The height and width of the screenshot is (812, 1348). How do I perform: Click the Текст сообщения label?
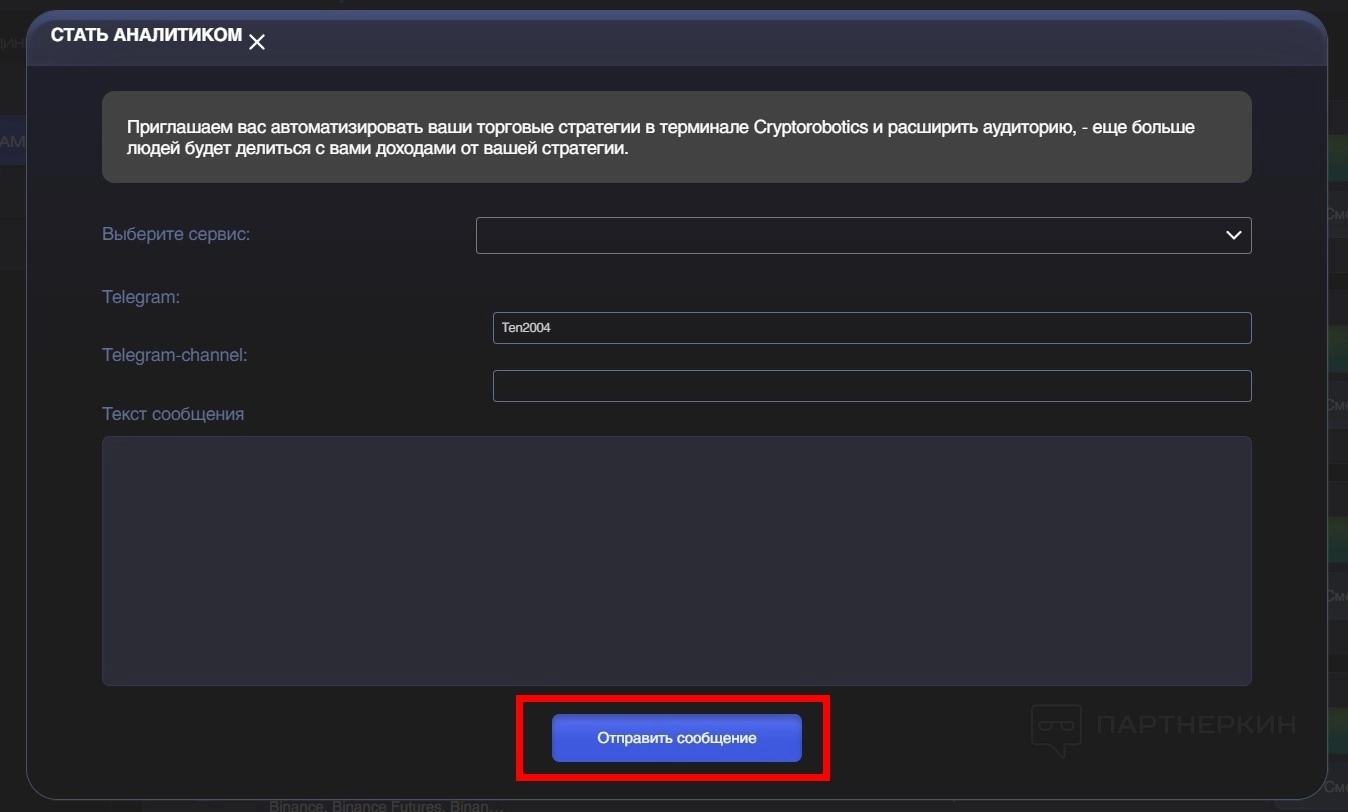(173, 413)
